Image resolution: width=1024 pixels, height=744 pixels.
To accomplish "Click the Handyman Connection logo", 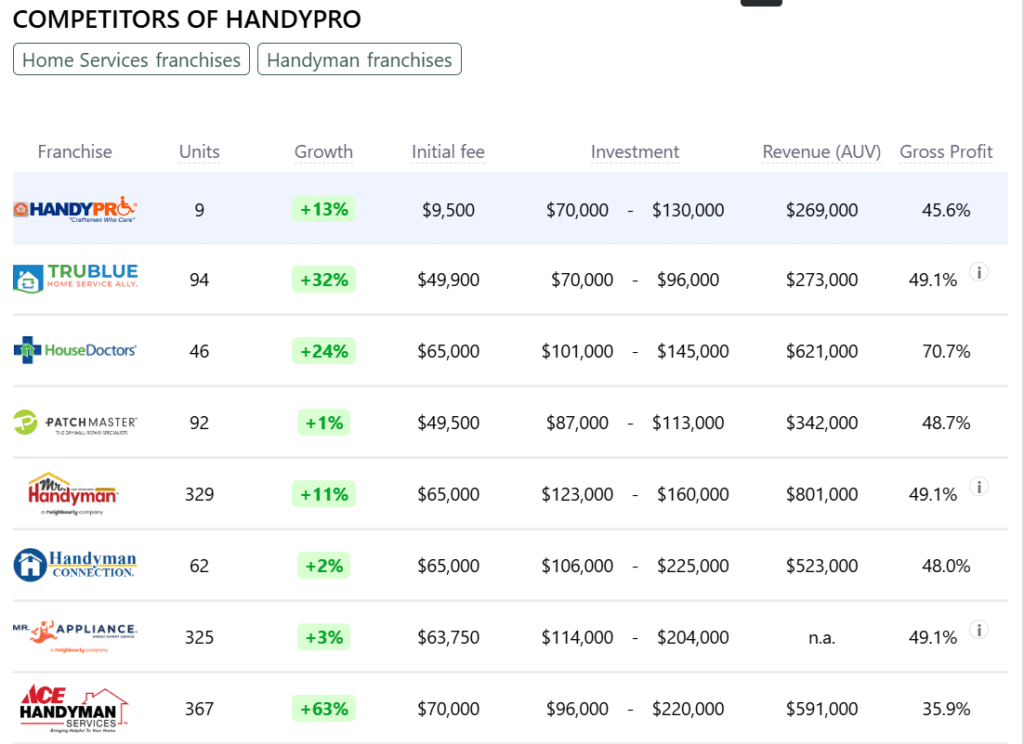I will coord(75,565).
